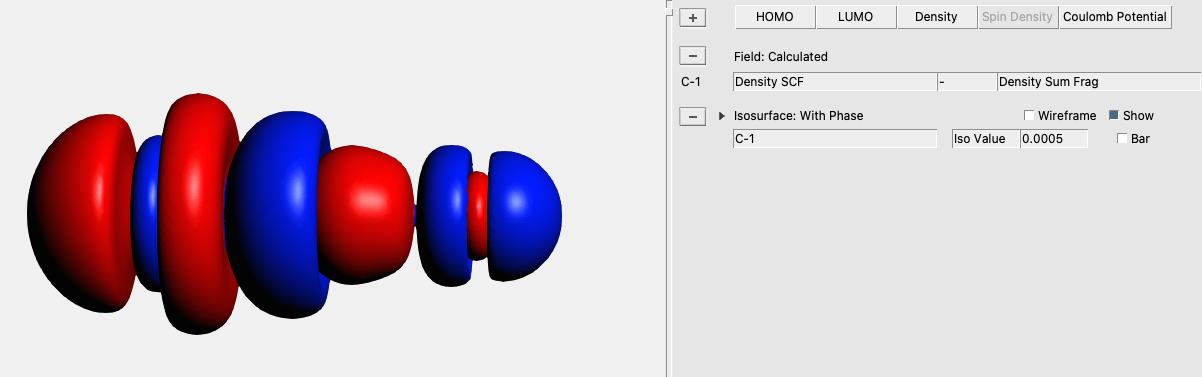The height and width of the screenshot is (377, 1202).
Task: Expand the Isosurface disclosure triangle
Action: point(722,116)
